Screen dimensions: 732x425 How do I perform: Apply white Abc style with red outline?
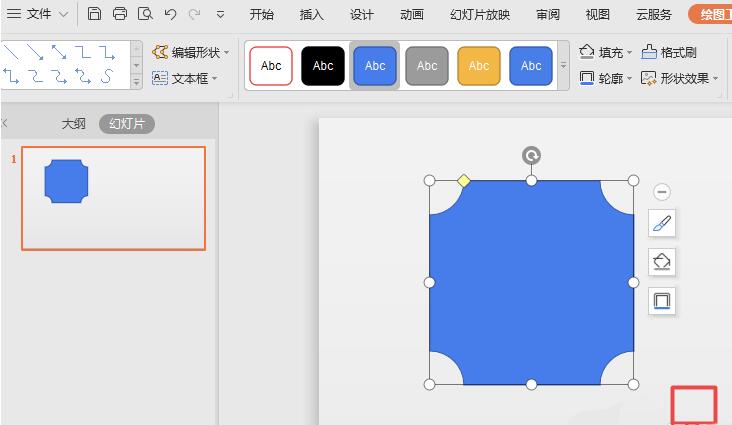coord(271,66)
